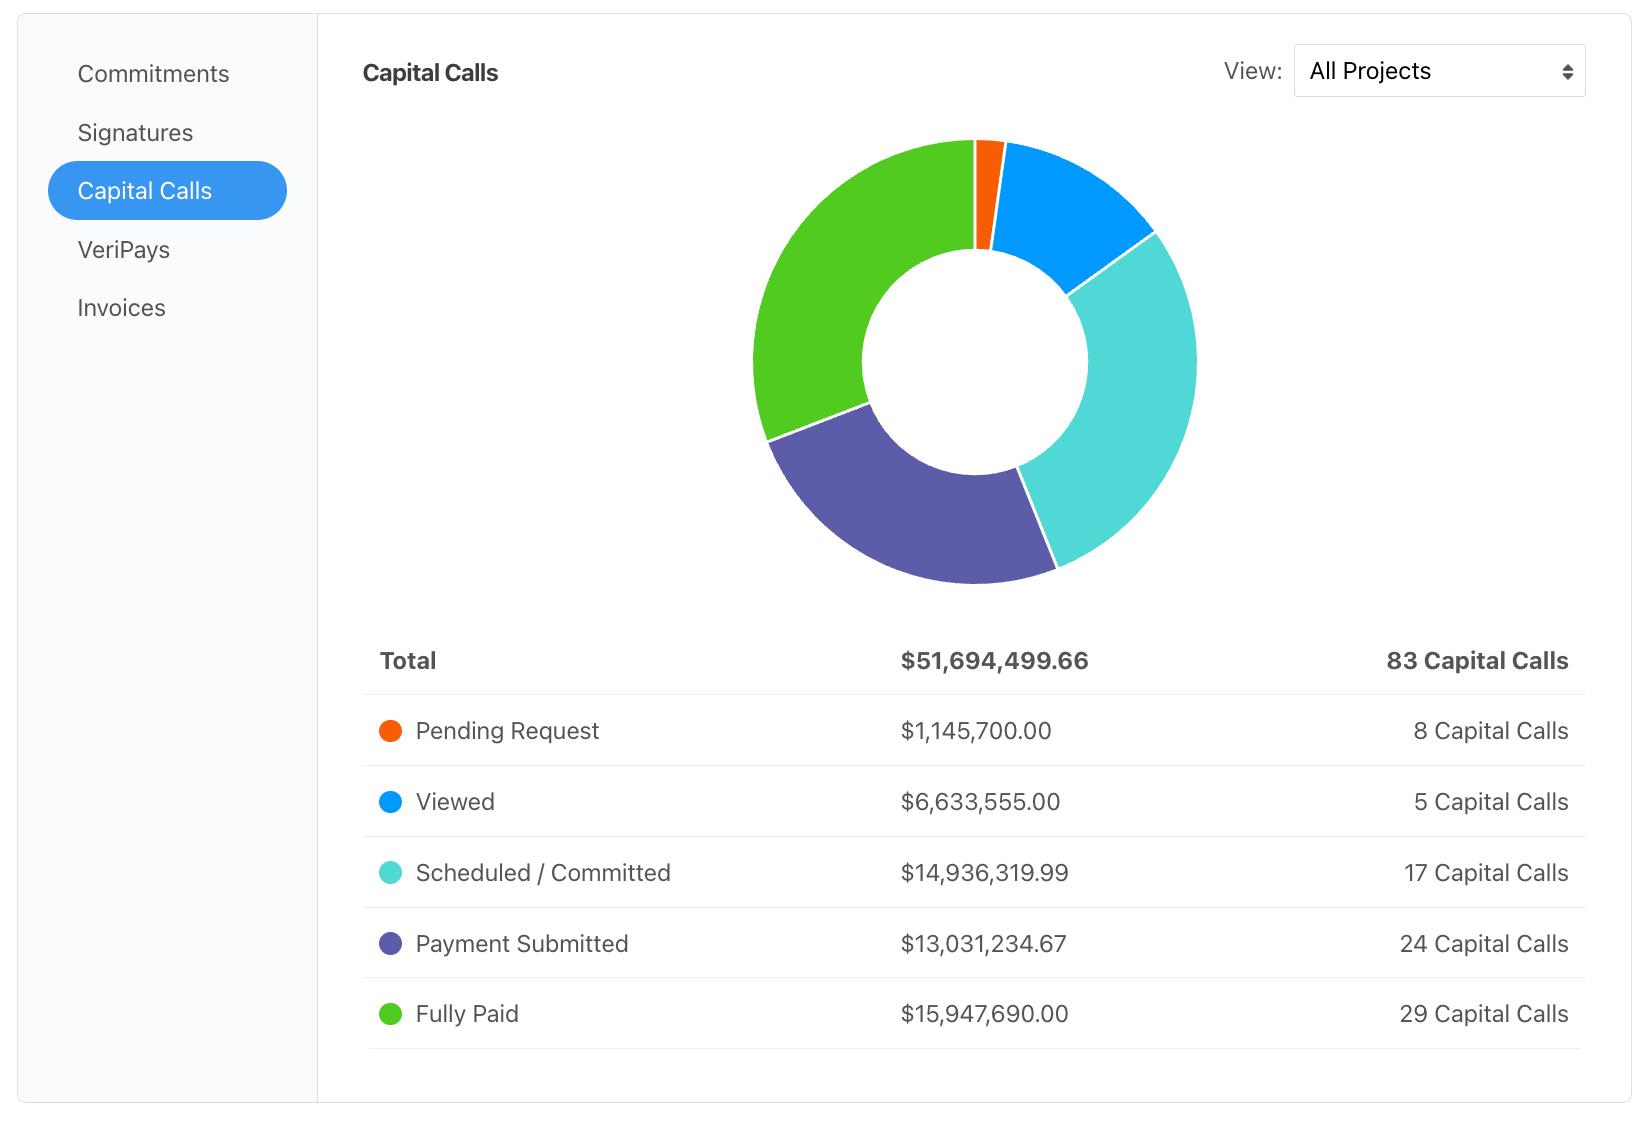Image resolution: width=1648 pixels, height=1128 pixels.
Task: Click the orange Pending Request legend dot
Action: click(x=390, y=731)
